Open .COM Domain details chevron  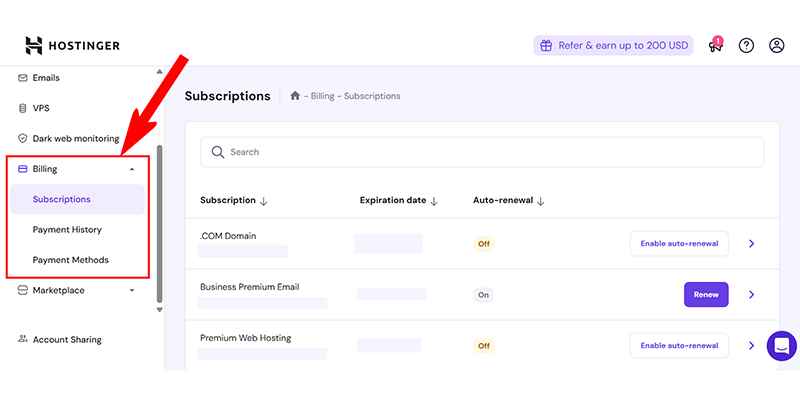pyautogui.click(x=751, y=244)
